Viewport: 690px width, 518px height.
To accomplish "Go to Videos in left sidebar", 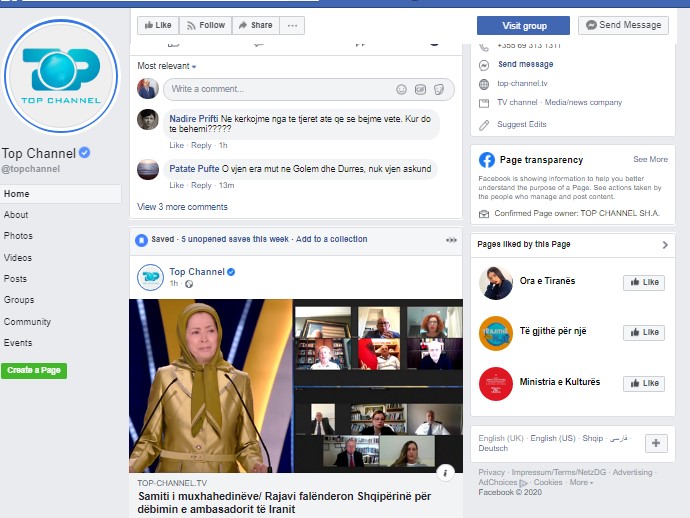I will tap(18, 258).
